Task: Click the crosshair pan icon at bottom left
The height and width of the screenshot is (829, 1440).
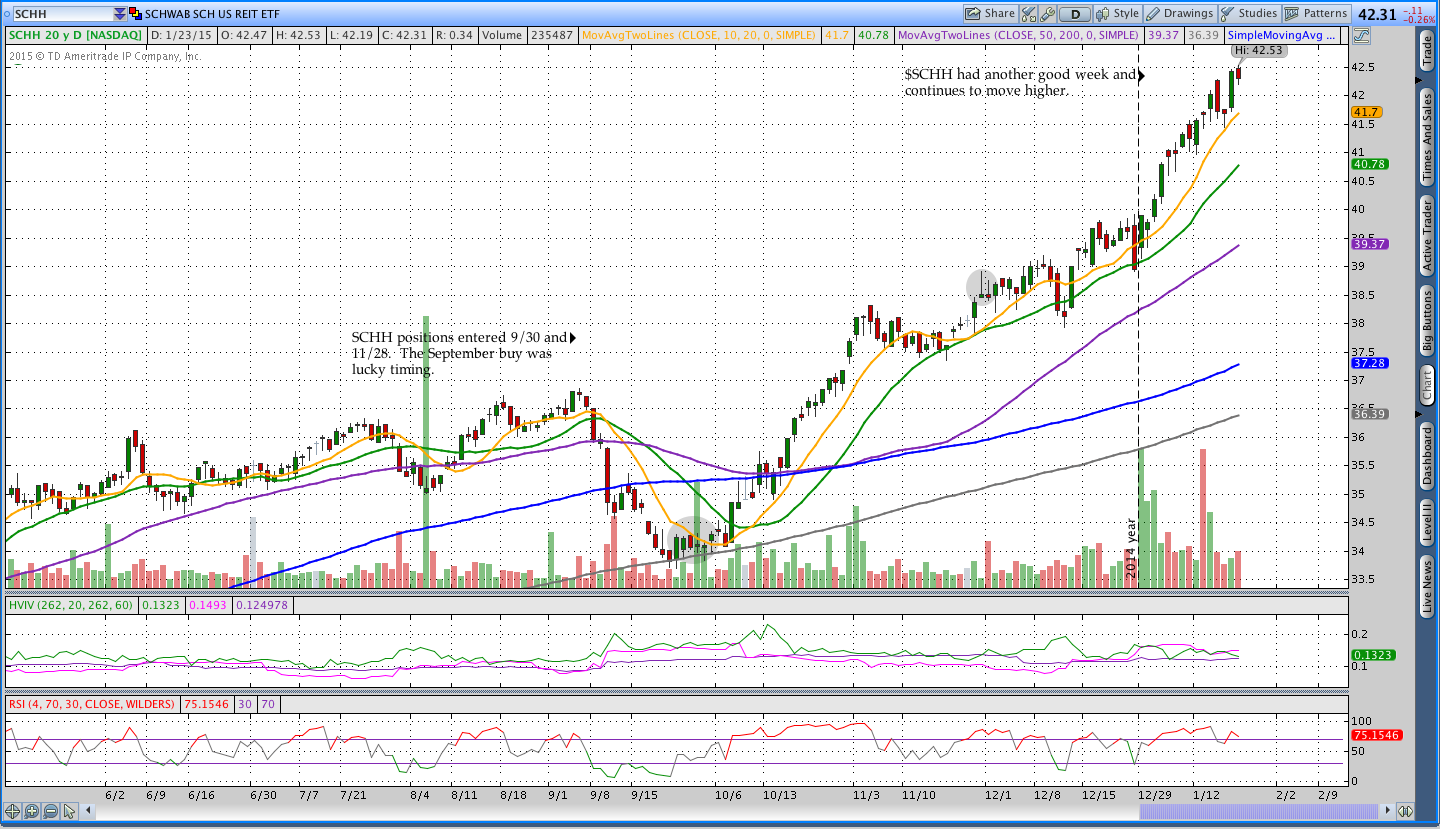Action: pos(13,811)
